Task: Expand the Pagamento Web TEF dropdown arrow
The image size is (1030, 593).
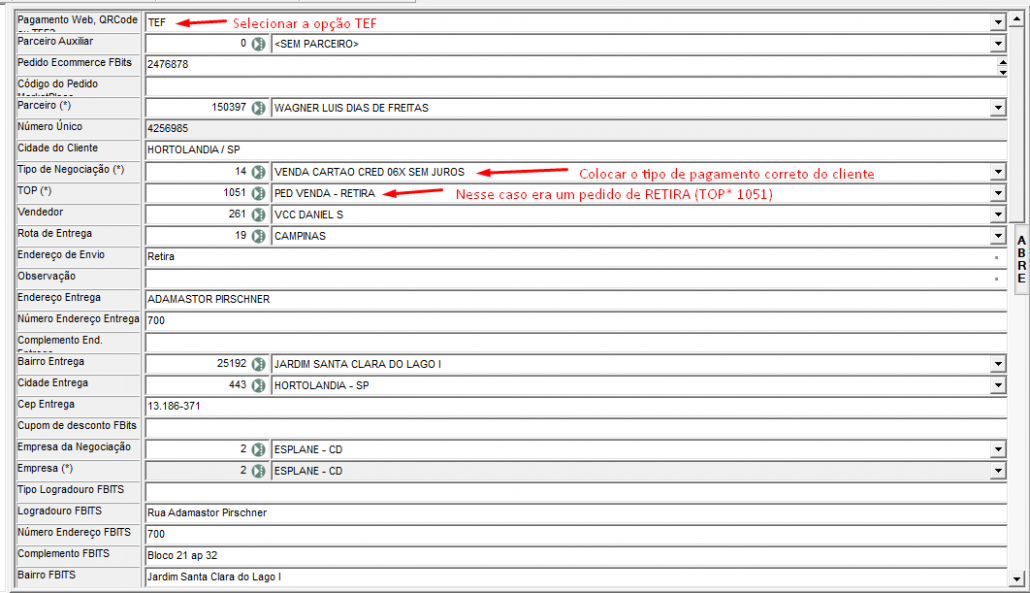Action: (x=997, y=22)
